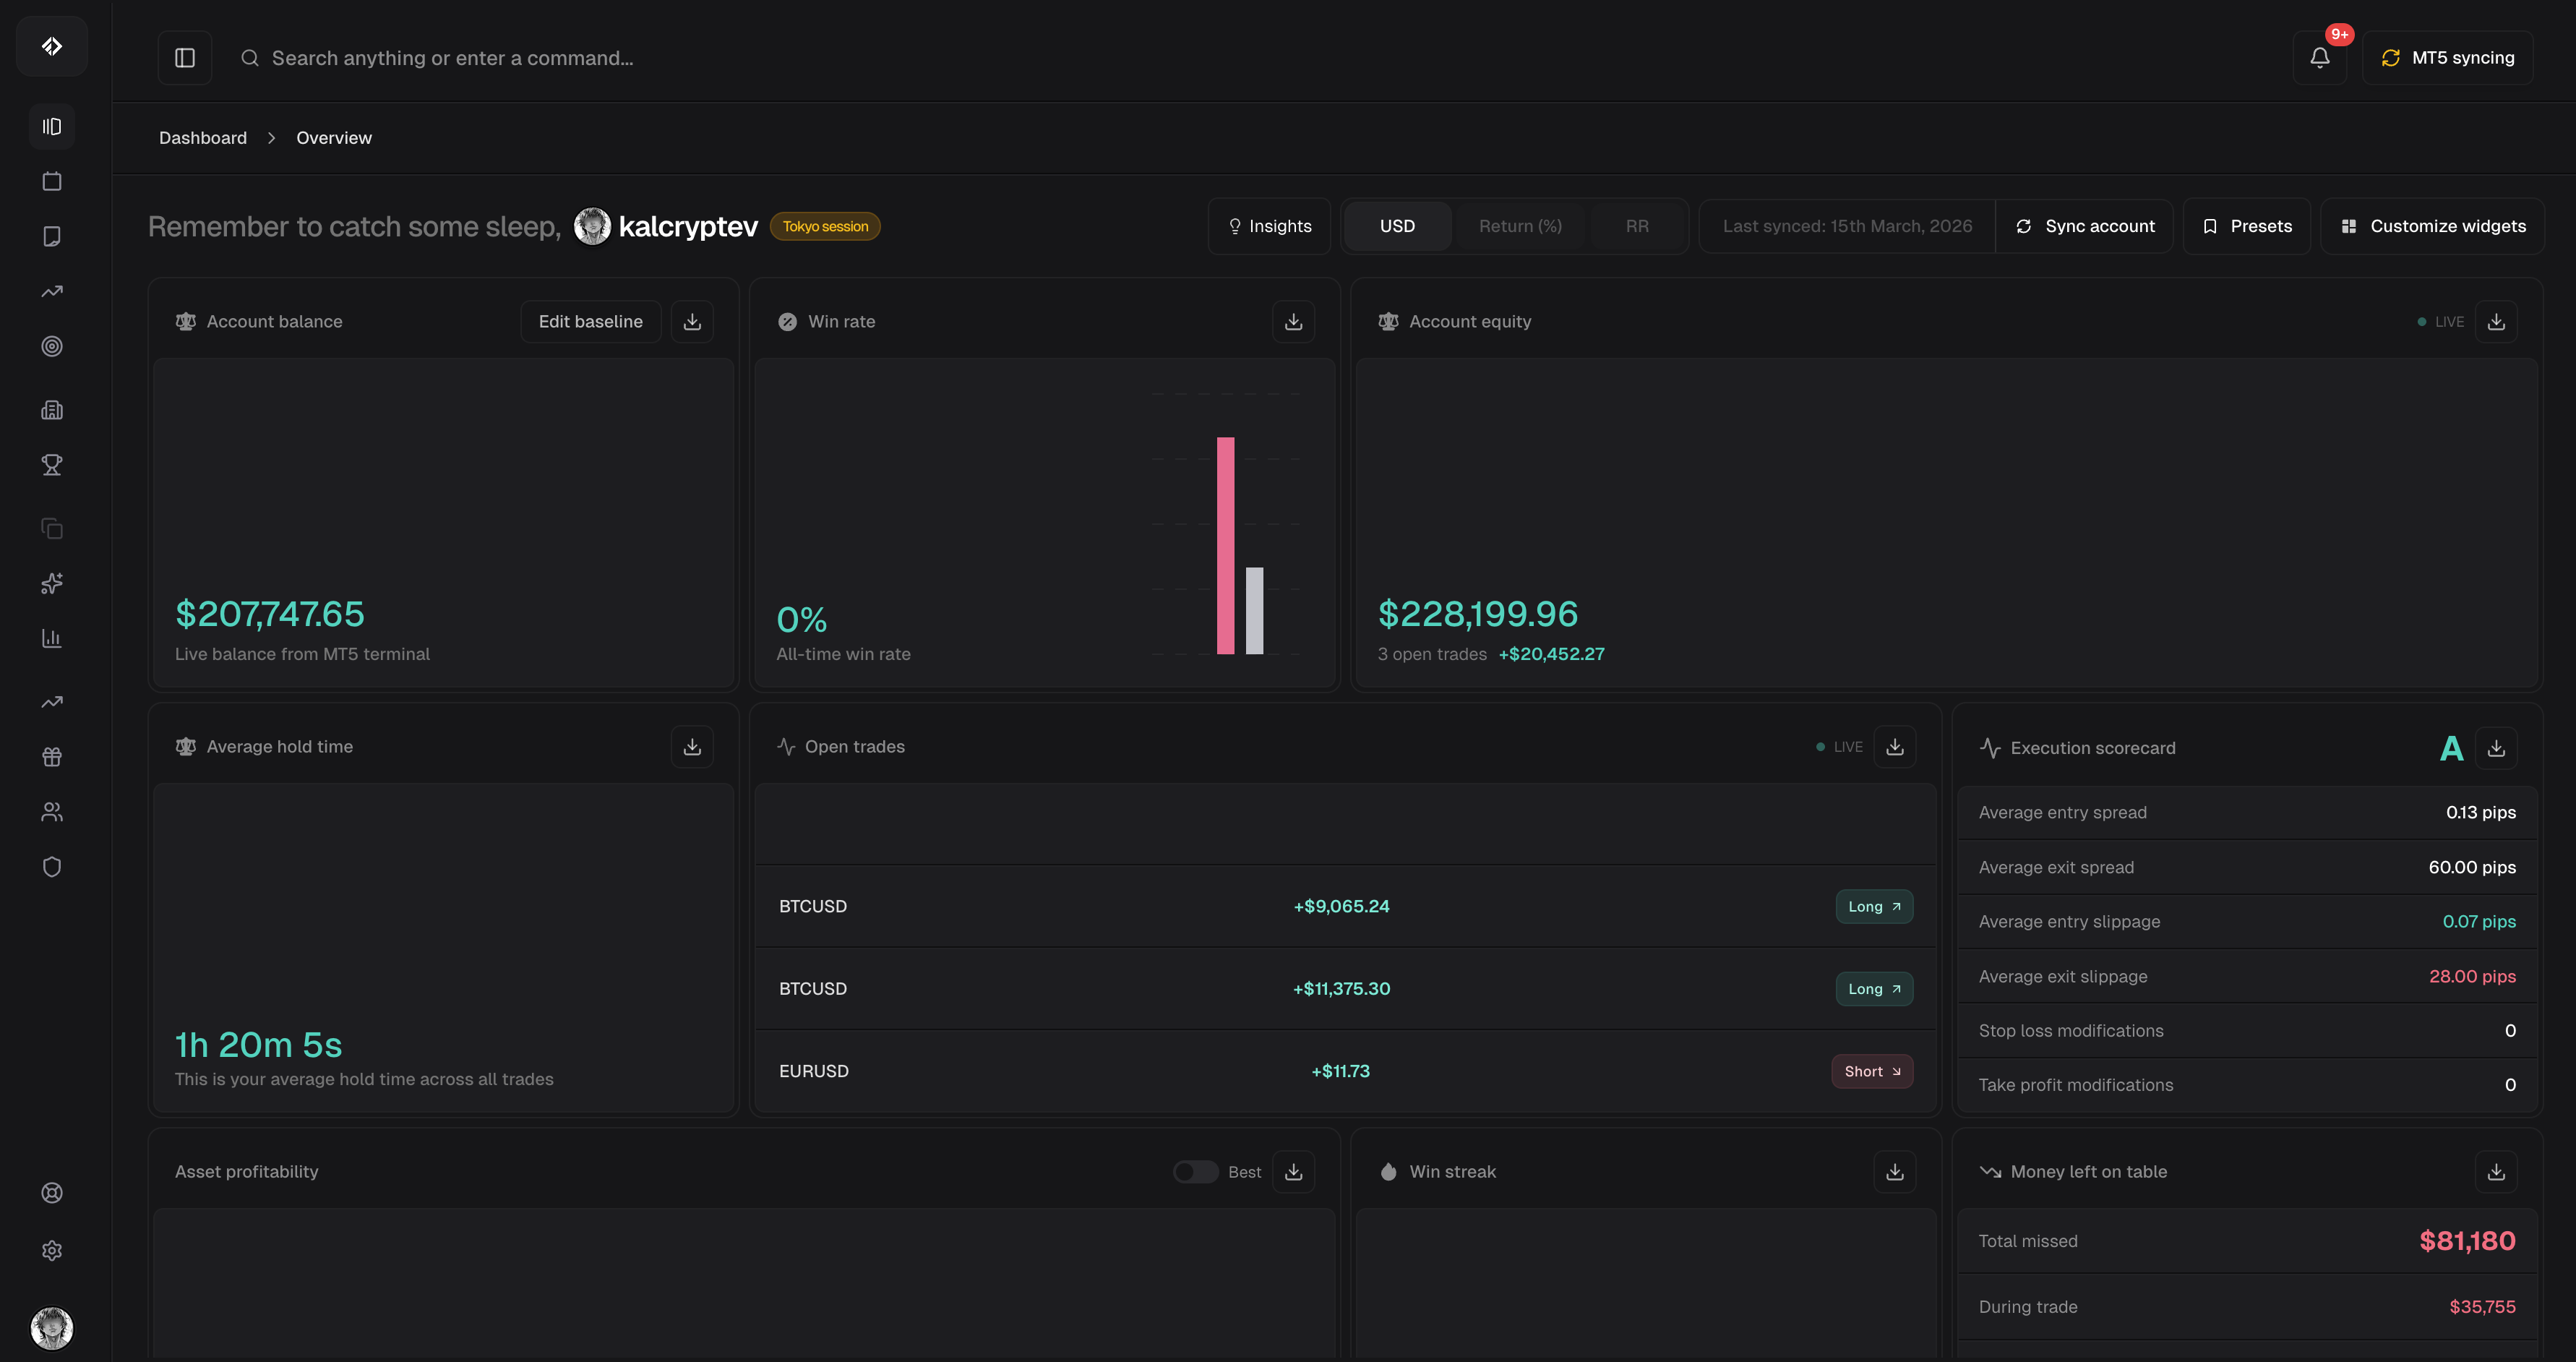Click the calendar icon in sidebar
The height and width of the screenshot is (1362, 2576).
(x=52, y=181)
